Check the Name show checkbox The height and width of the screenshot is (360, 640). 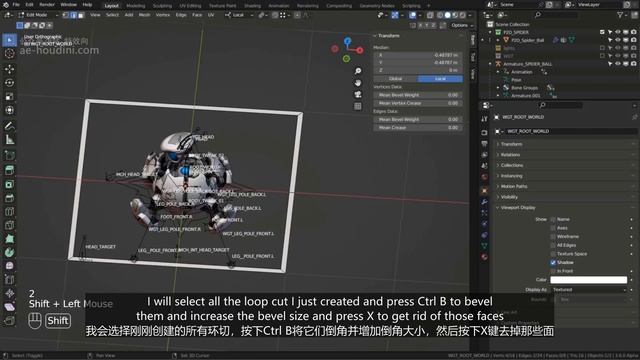click(x=553, y=220)
